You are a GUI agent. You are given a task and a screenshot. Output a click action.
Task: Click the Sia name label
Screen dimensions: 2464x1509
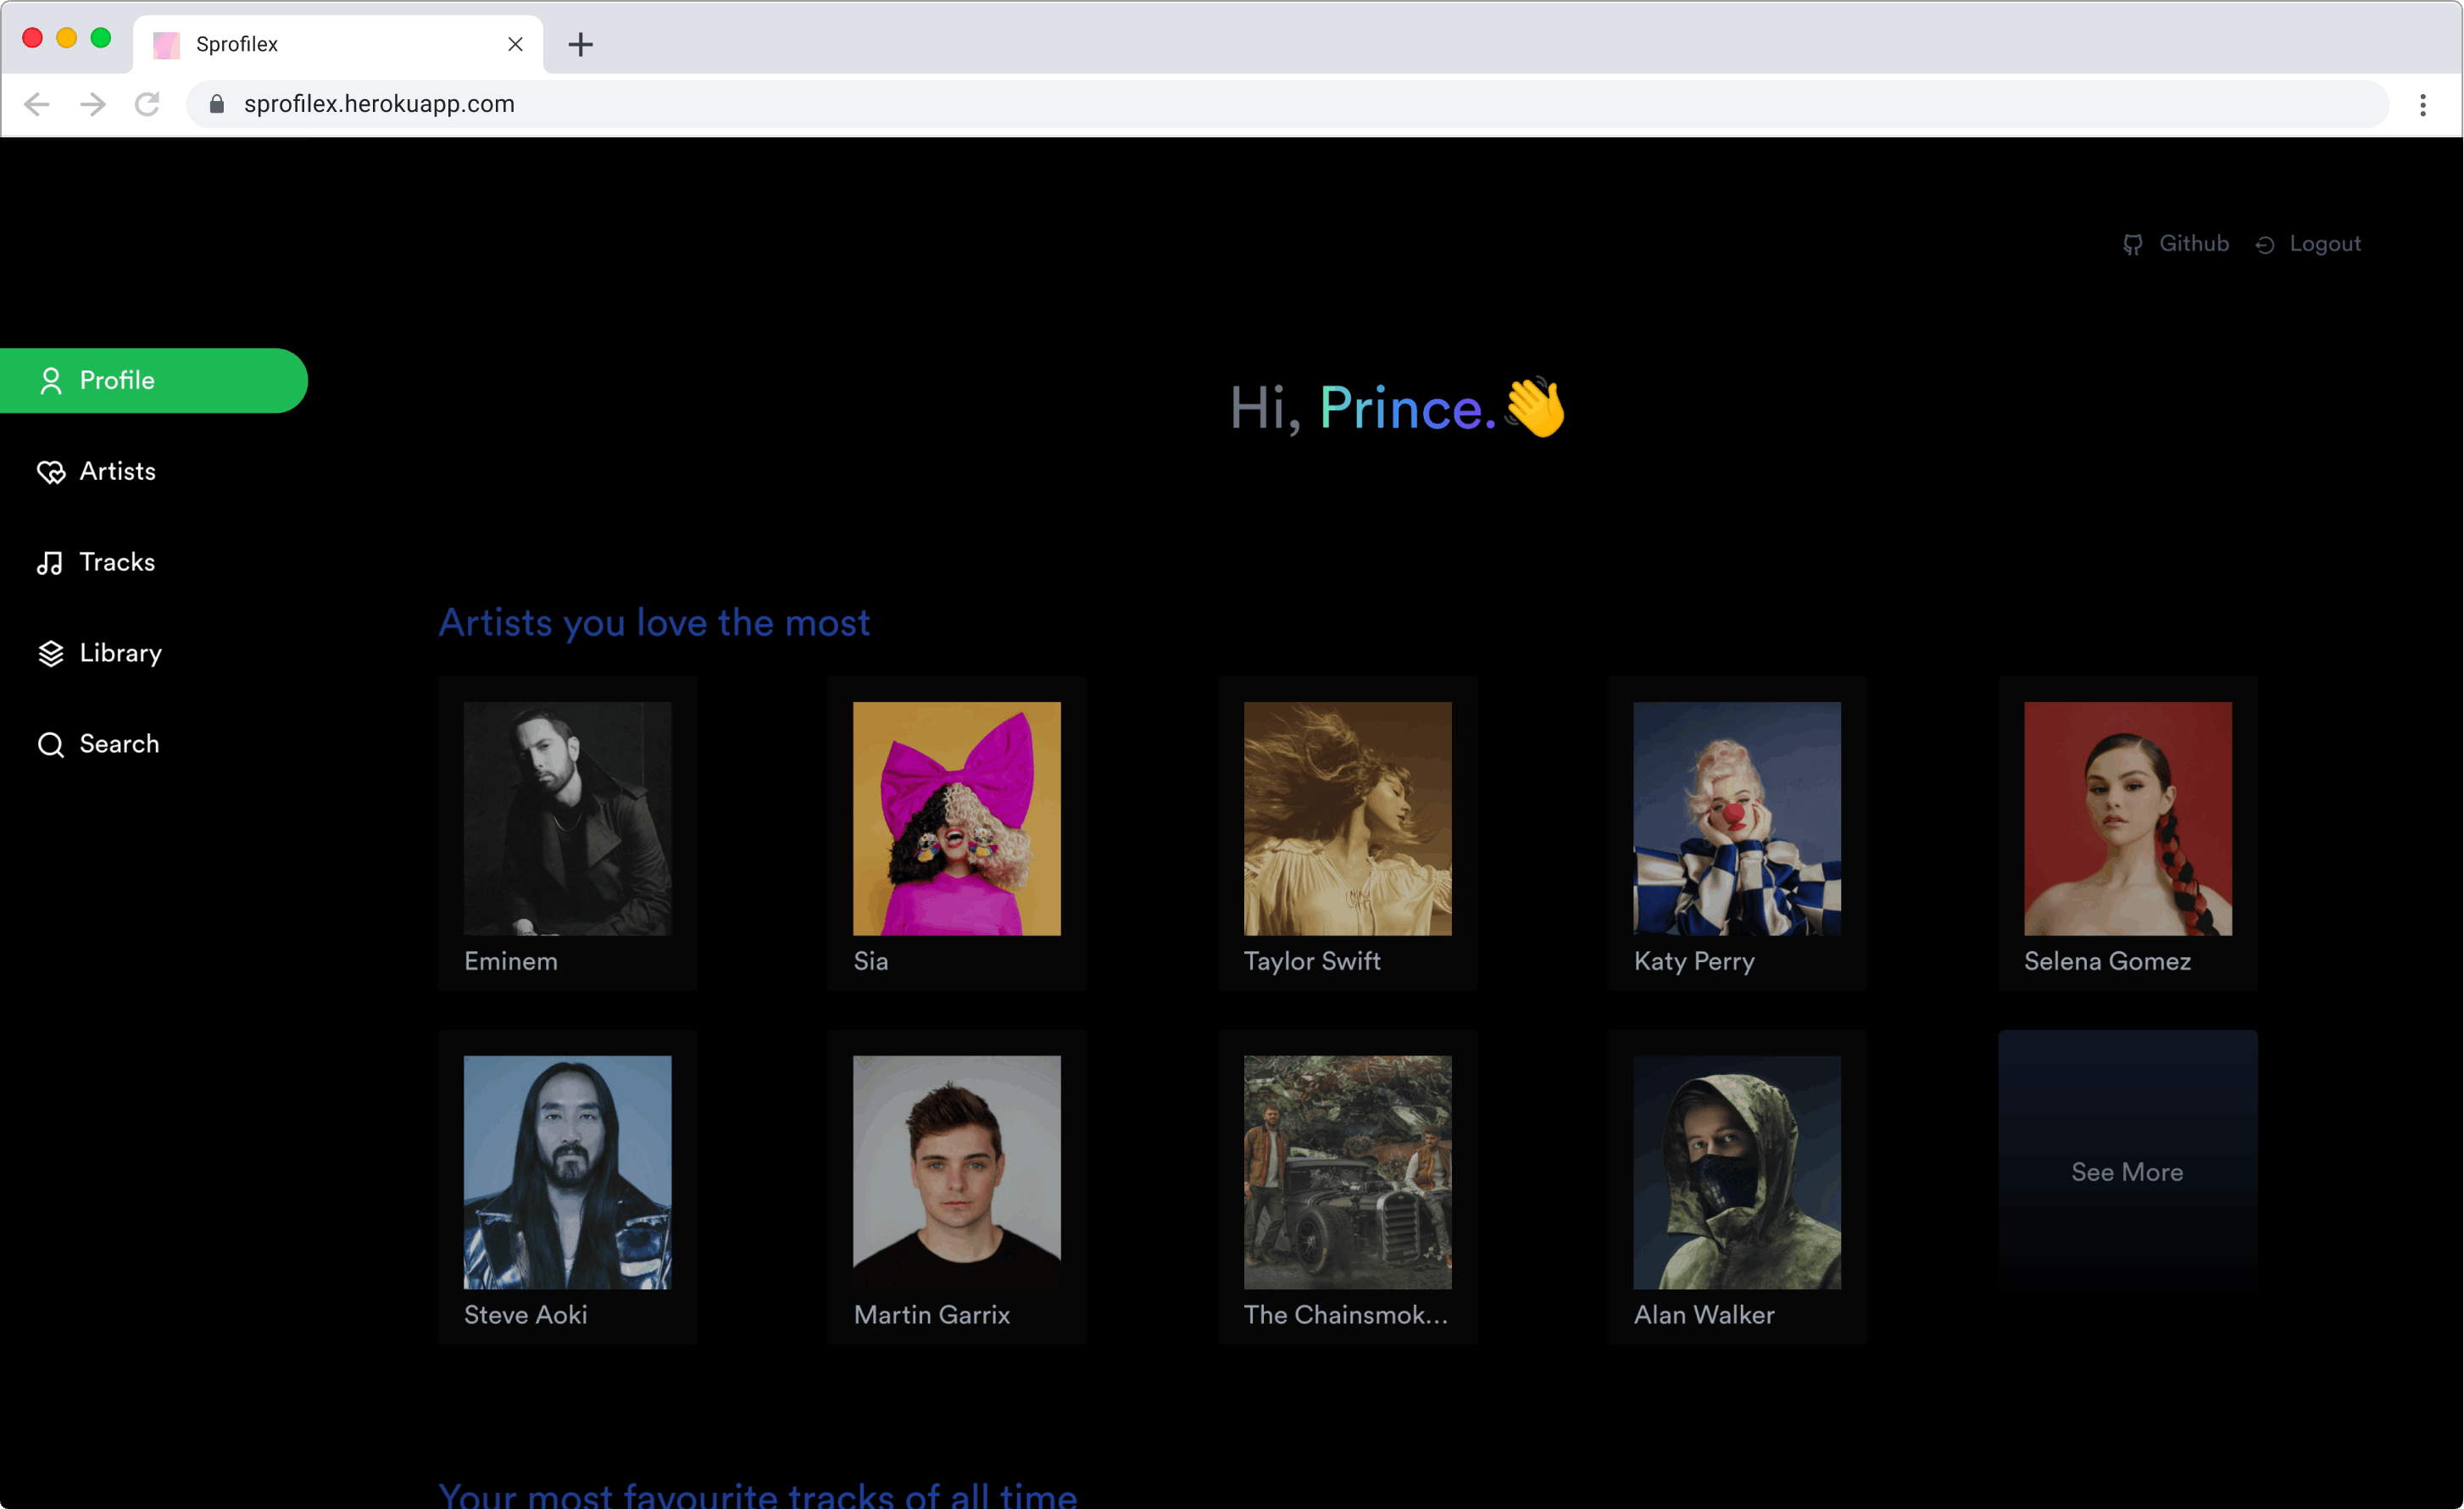point(870,961)
